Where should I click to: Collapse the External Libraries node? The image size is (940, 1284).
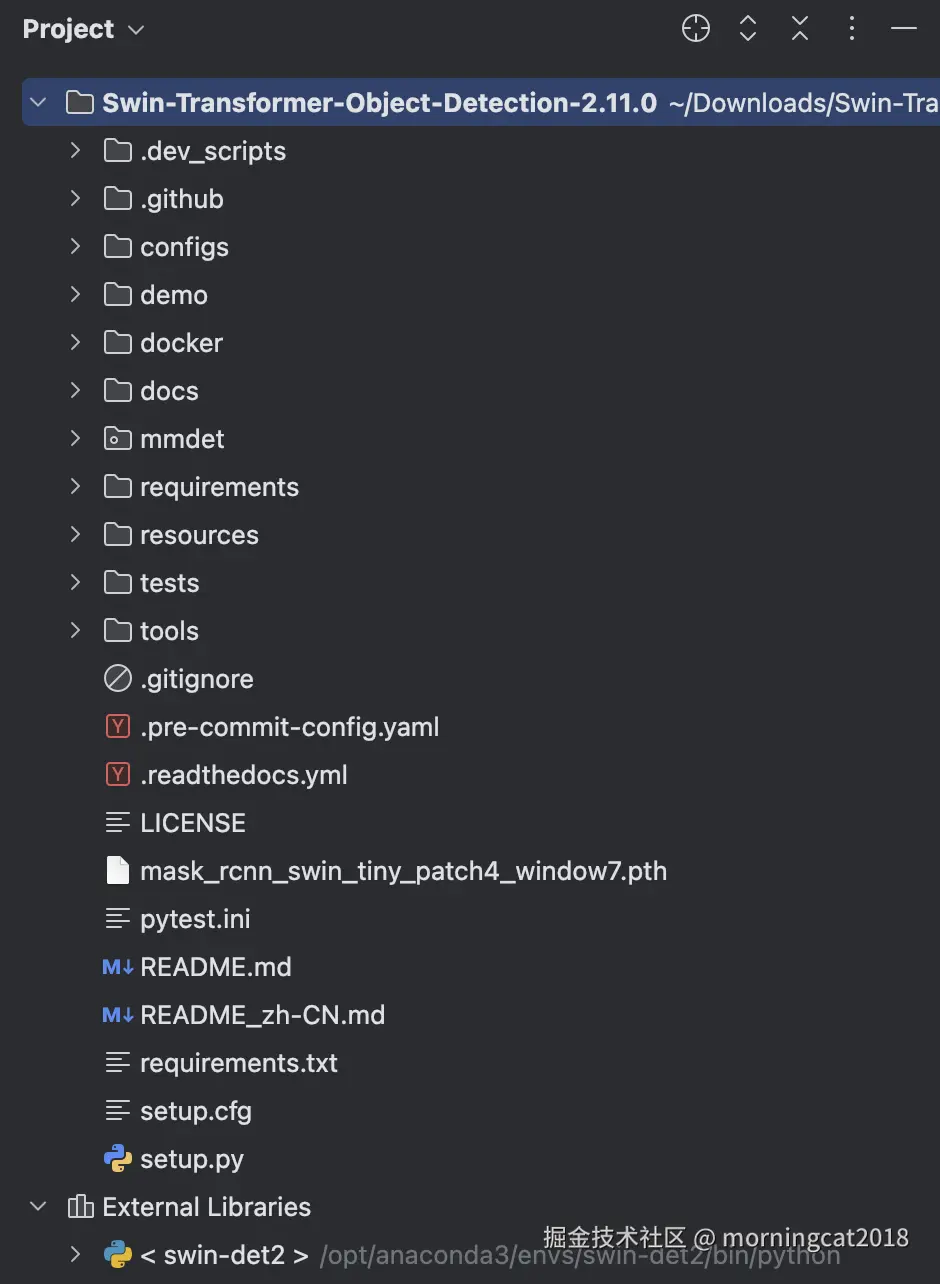[x=39, y=1207]
